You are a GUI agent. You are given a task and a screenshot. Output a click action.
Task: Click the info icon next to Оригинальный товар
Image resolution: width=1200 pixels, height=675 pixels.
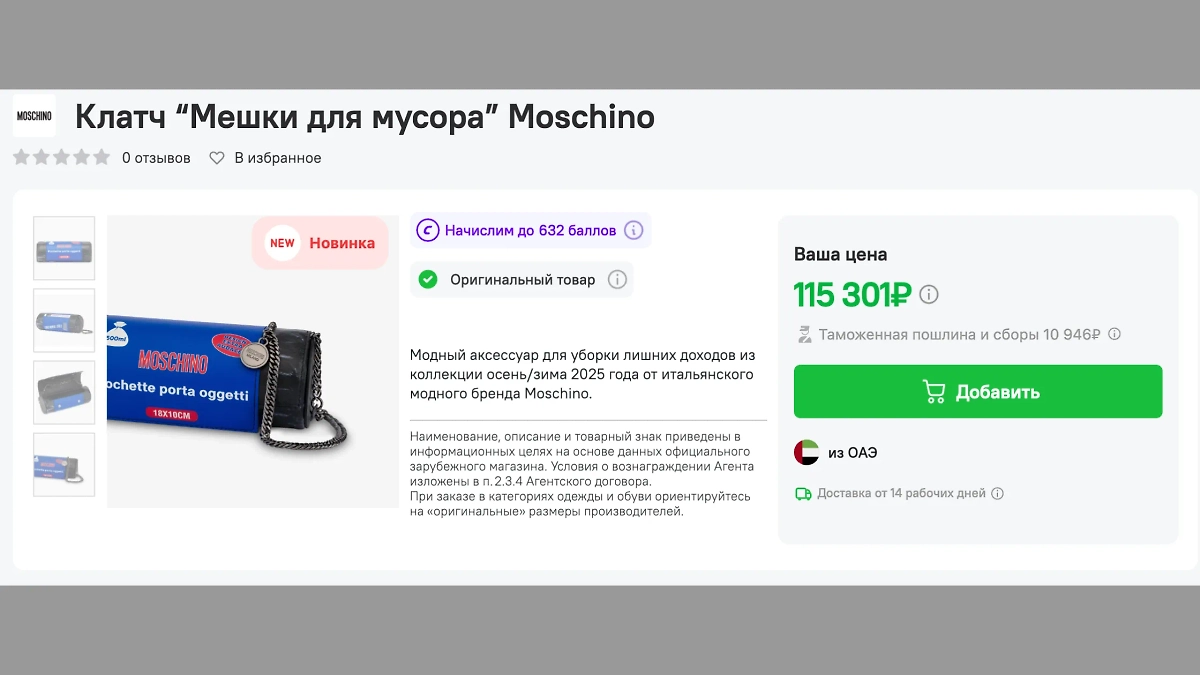(617, 280)
